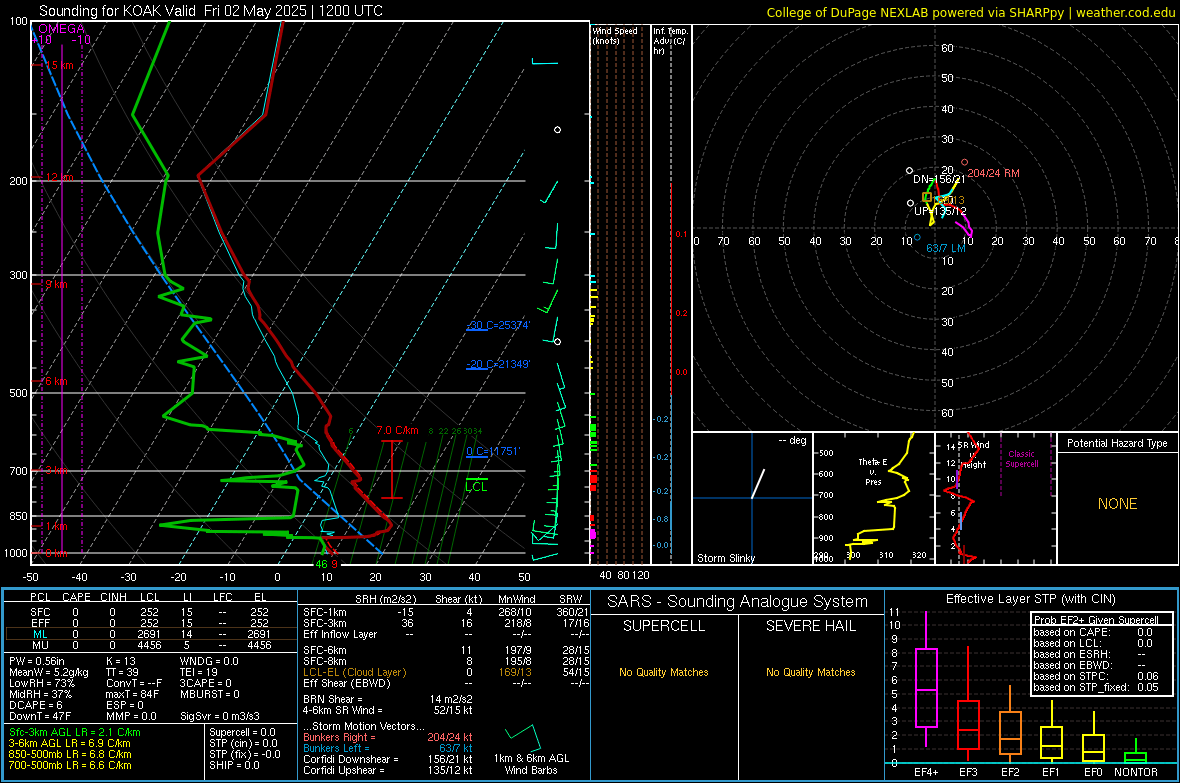This screenshot has width=1180, height=783.
Task: Click the SEVERE HAIL column heading
Action: 810,626
